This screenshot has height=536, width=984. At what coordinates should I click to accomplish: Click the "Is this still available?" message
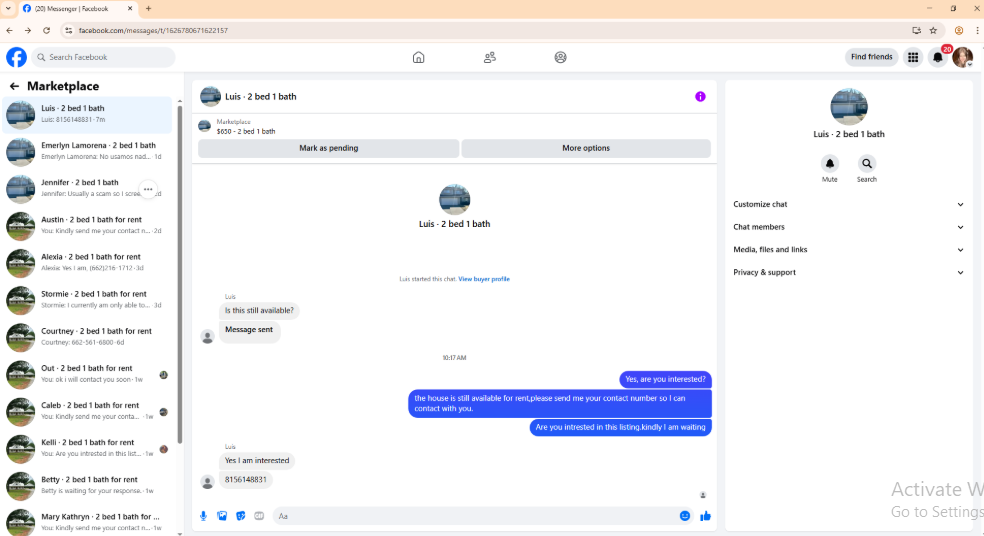(x=259, y=311)
